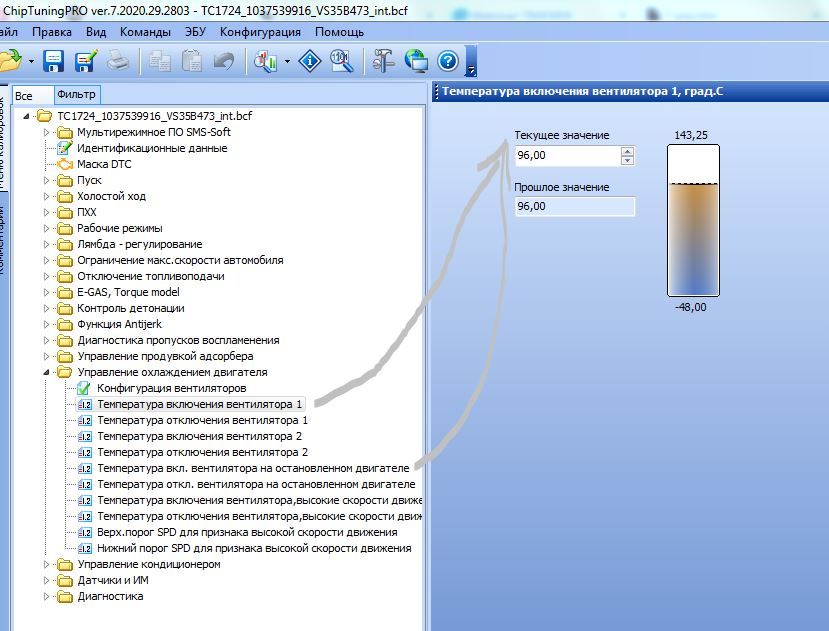Open settings with the hammer and wrench icon
The height and width of the screenshot is (631, 829).
pyautogui.click(x=384, y=61)
